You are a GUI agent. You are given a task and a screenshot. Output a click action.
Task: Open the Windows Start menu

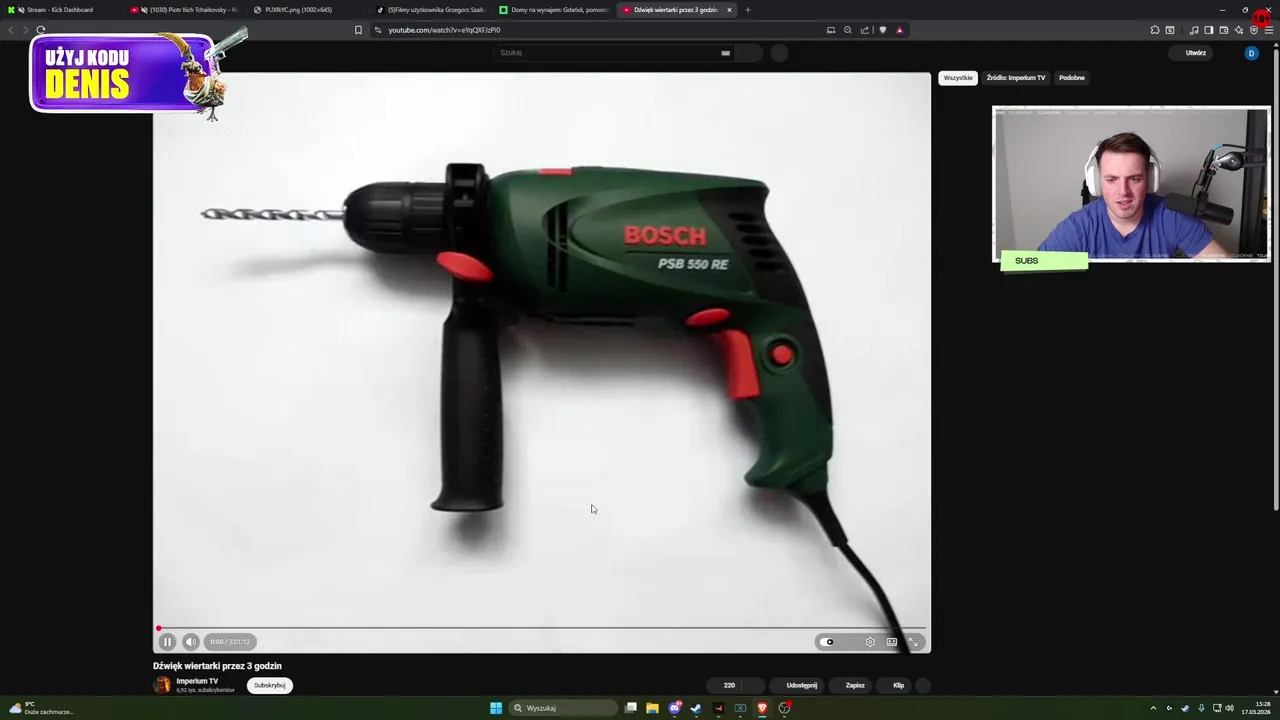coord(496,708)
